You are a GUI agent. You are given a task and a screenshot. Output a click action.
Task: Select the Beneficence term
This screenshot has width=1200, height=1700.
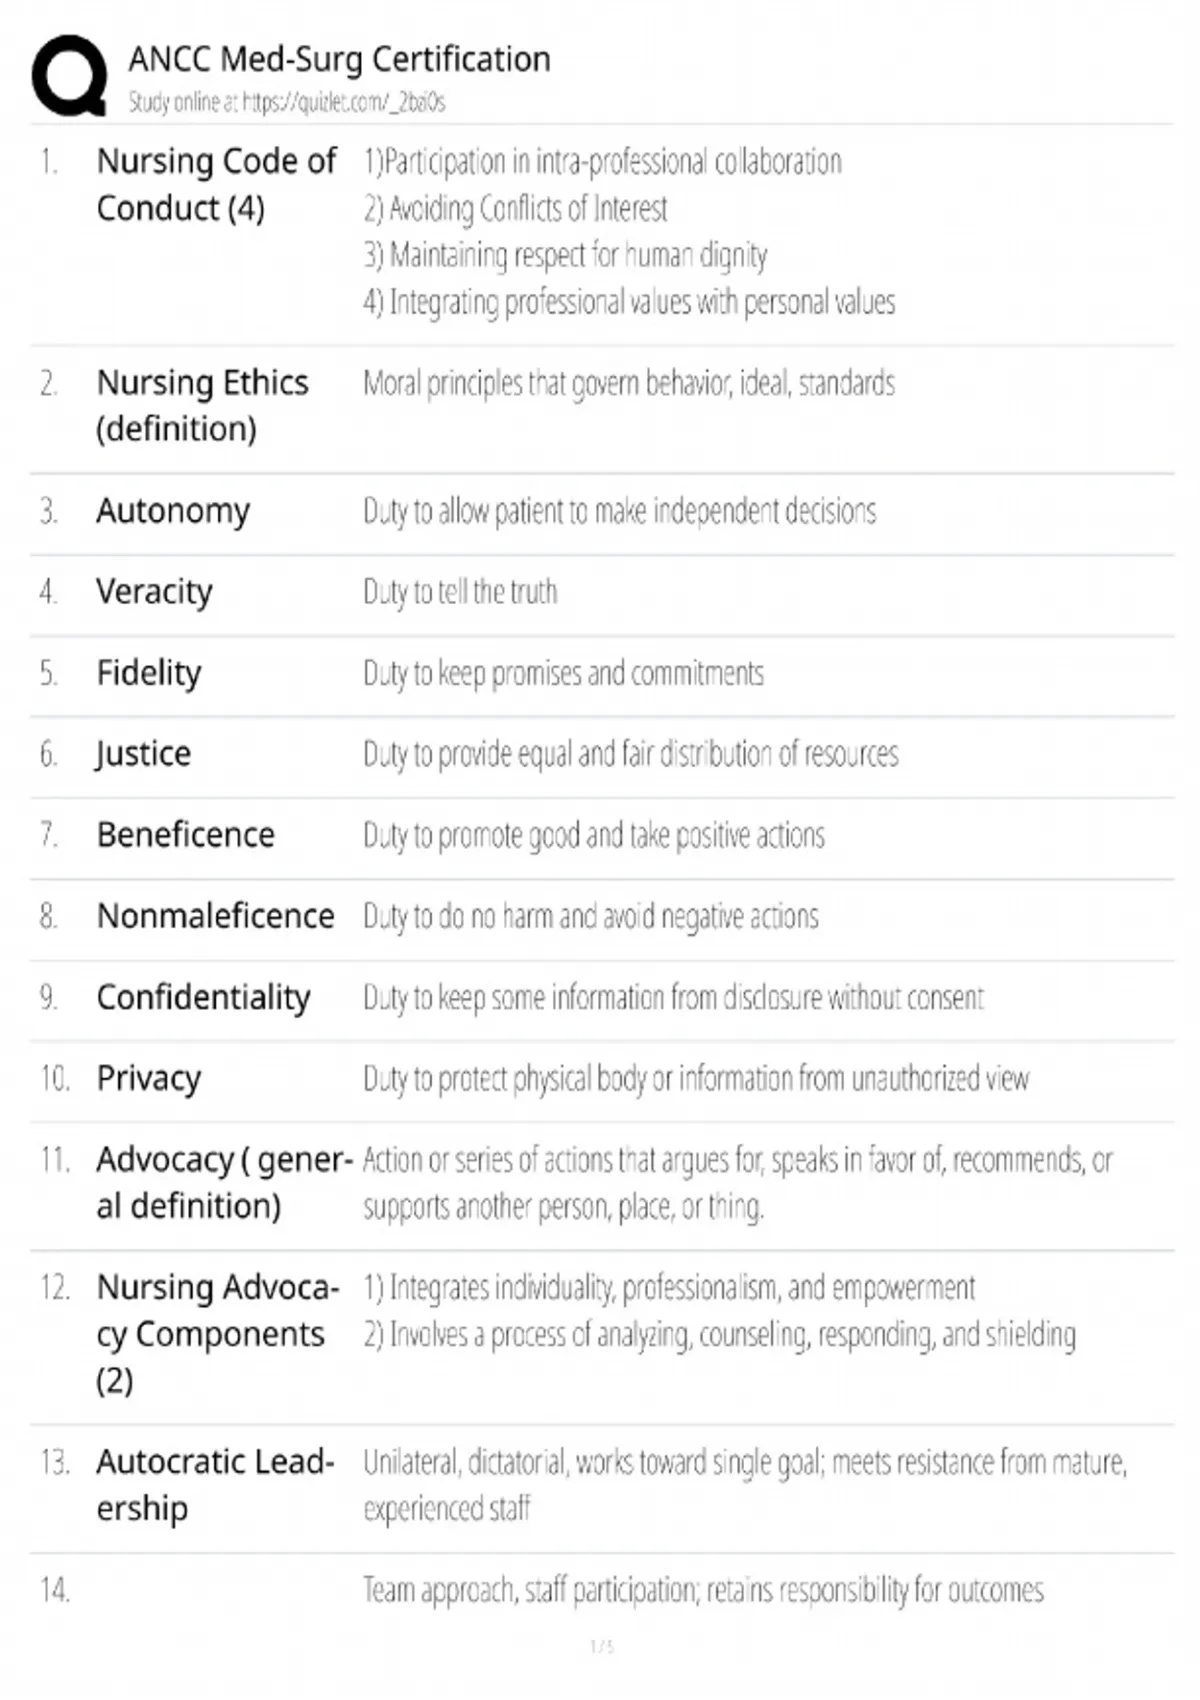[185, 835]
